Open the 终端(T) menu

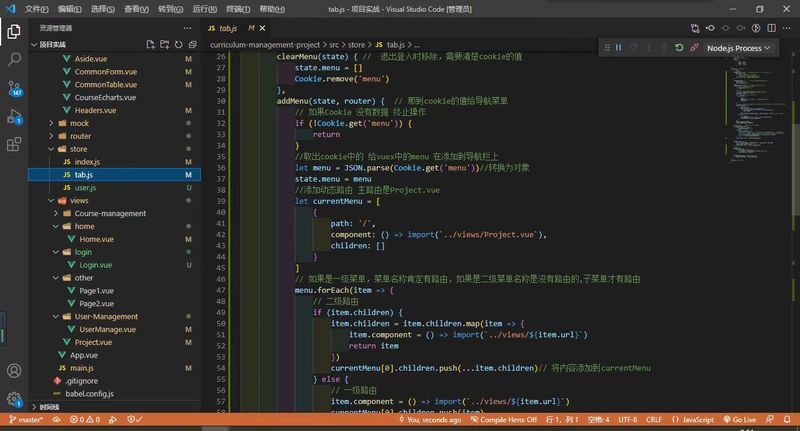click(x=238, y=9)
